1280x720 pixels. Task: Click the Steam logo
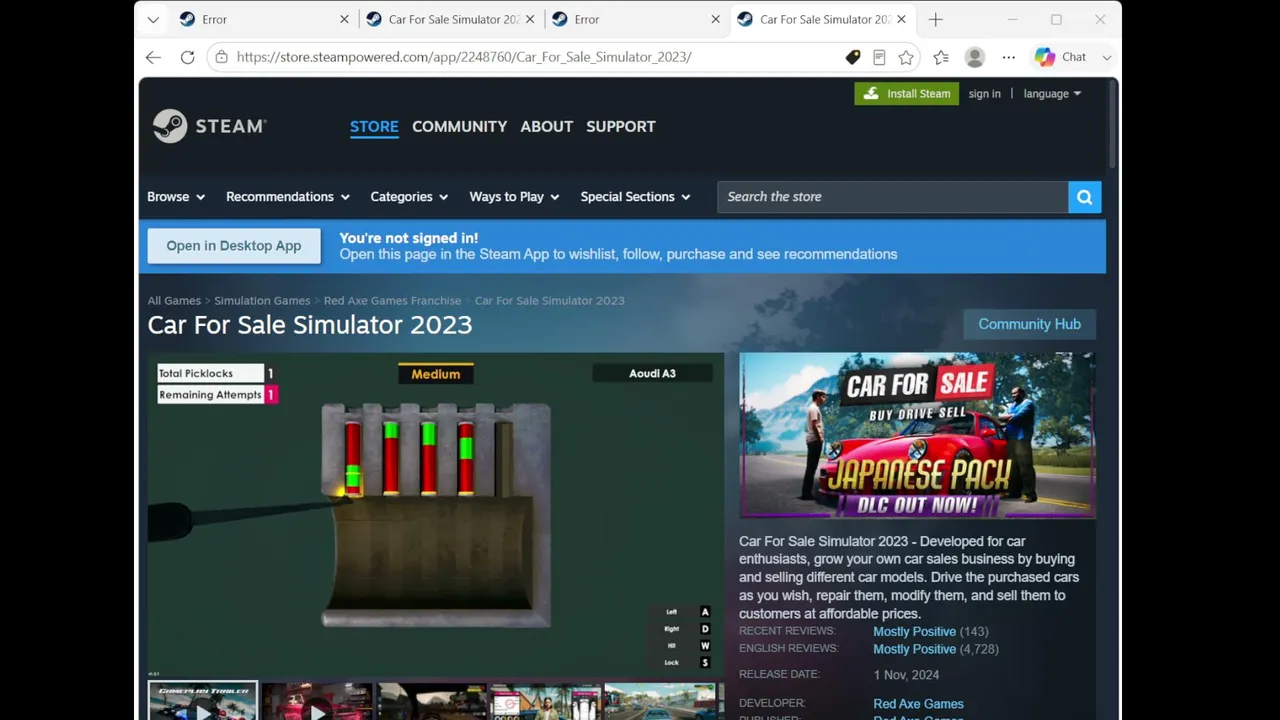pyautogui.click(x=210, y=126)
